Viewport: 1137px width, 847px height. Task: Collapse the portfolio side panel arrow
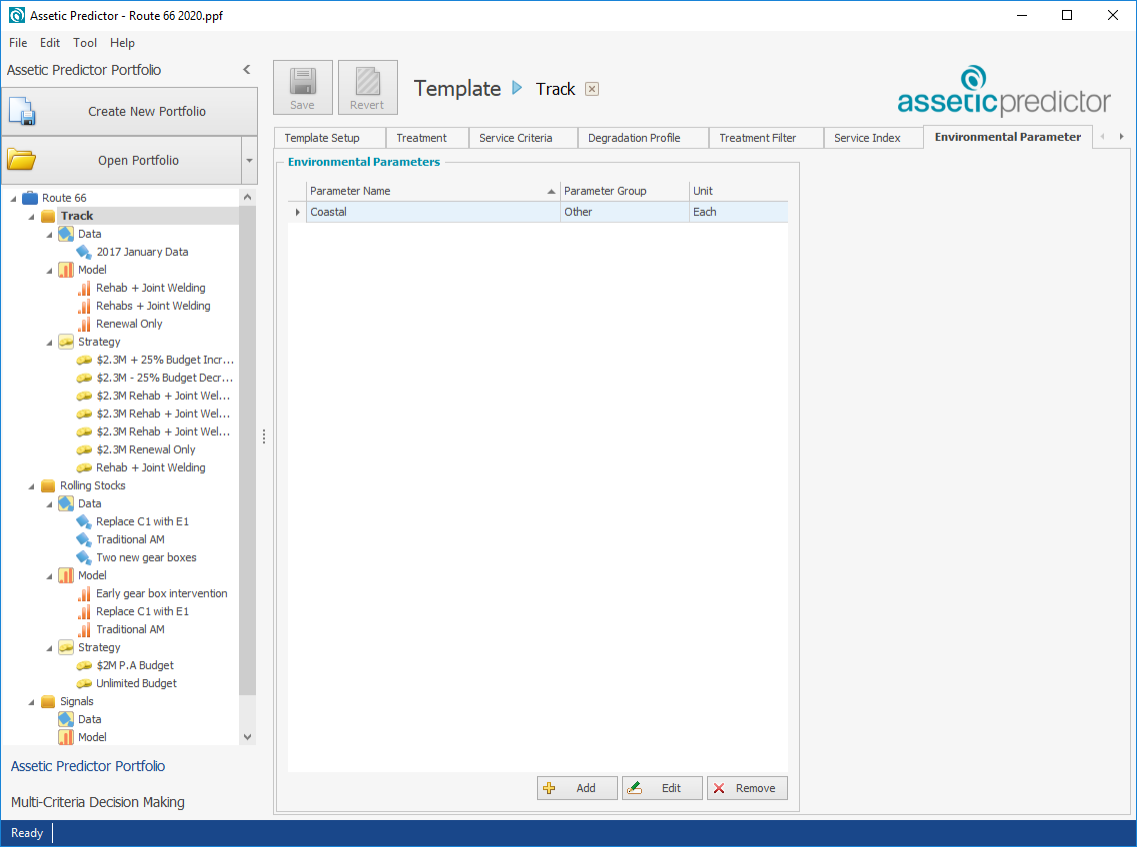[247, 70]
